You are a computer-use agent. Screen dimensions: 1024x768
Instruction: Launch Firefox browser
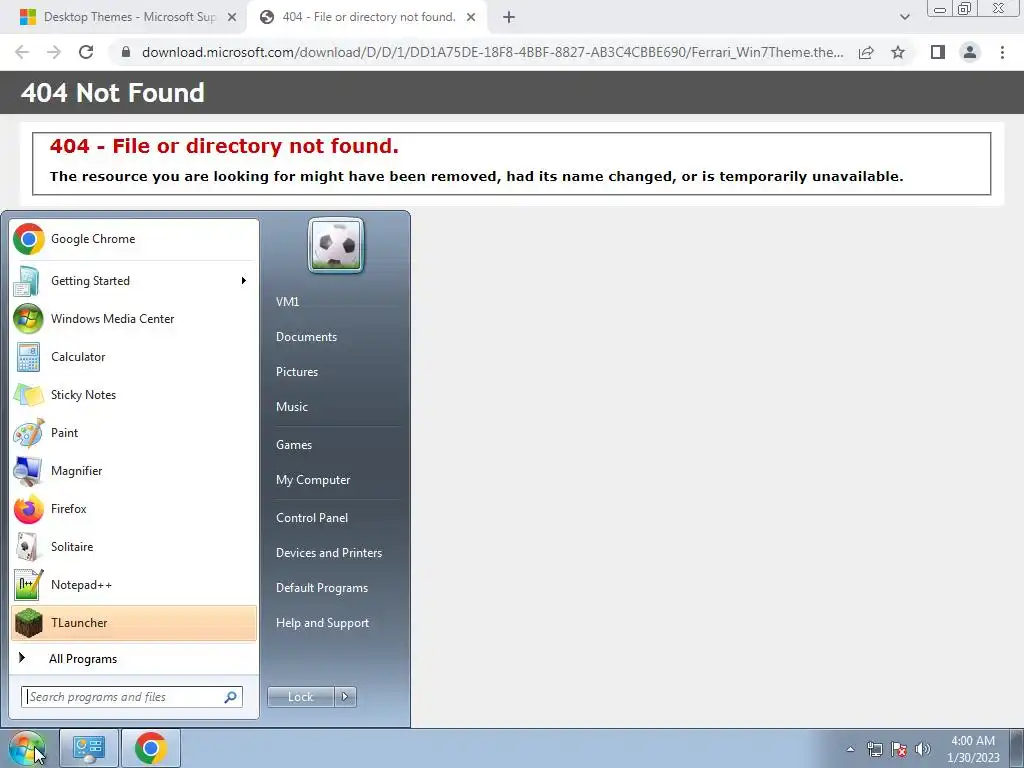134,509
